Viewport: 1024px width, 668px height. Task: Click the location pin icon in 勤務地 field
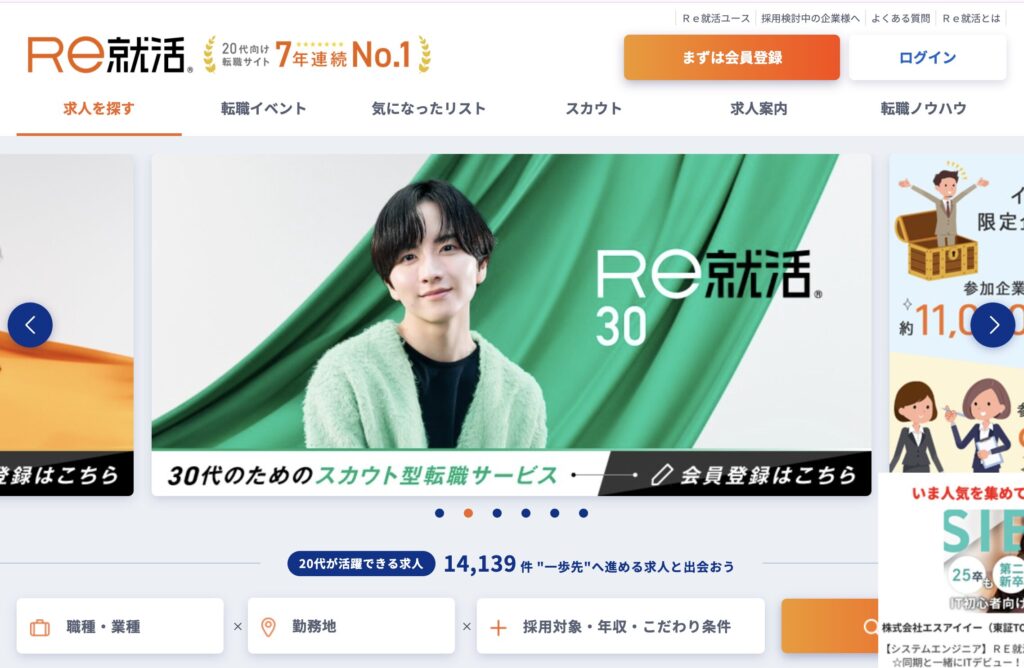268,627
